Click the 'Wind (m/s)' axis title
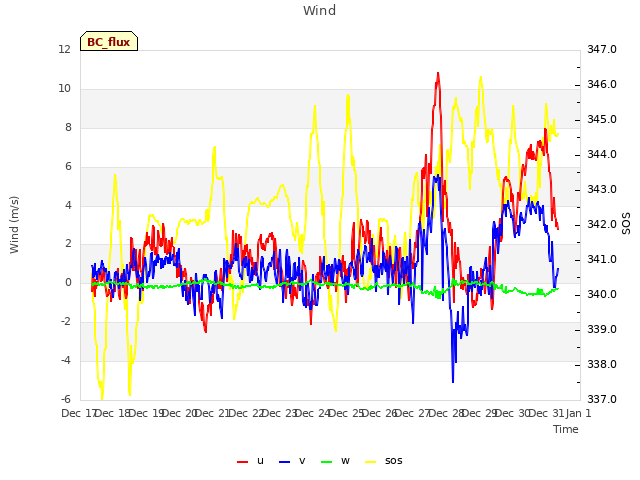Image resolution: width=640 pixels, height=480 pixels. (x=14, y=225)
